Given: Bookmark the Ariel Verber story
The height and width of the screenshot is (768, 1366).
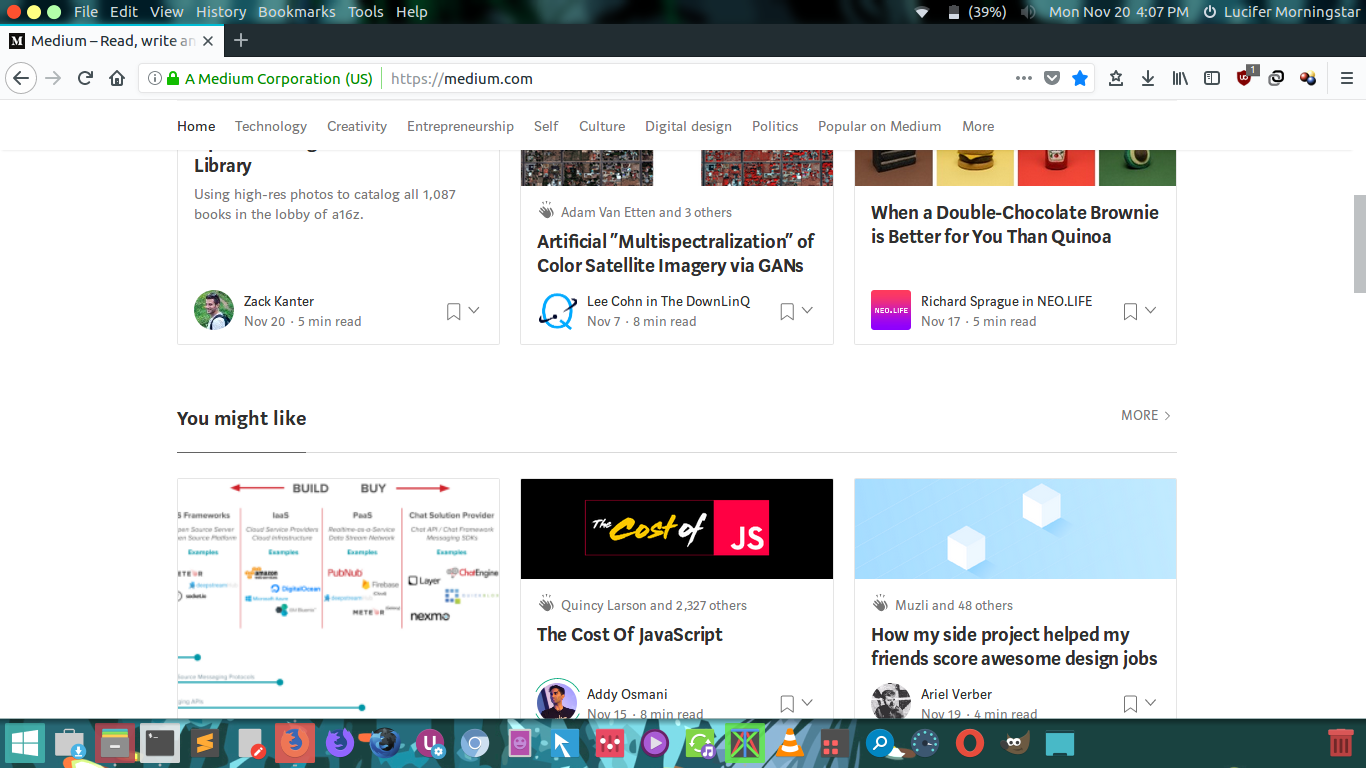Looking at the screenshot, I should (x=1130, y=704).
